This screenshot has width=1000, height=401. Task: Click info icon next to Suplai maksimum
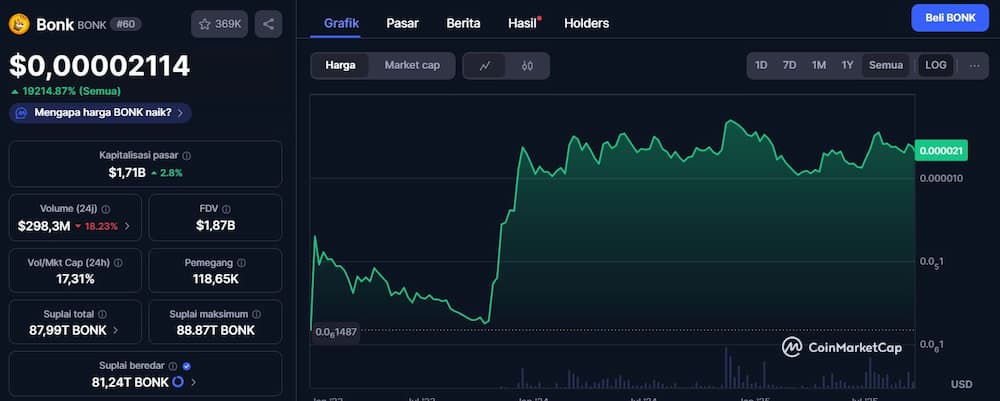point(256,314)
